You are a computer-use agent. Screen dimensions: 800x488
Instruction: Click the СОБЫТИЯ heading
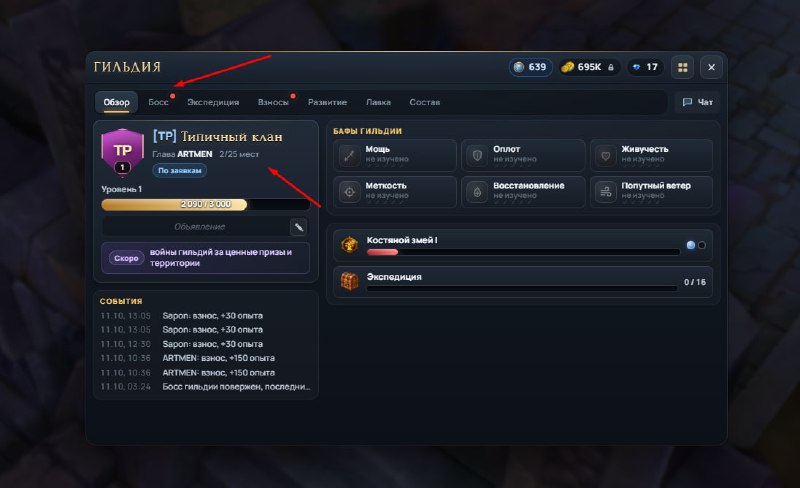(x=121, y=301)
